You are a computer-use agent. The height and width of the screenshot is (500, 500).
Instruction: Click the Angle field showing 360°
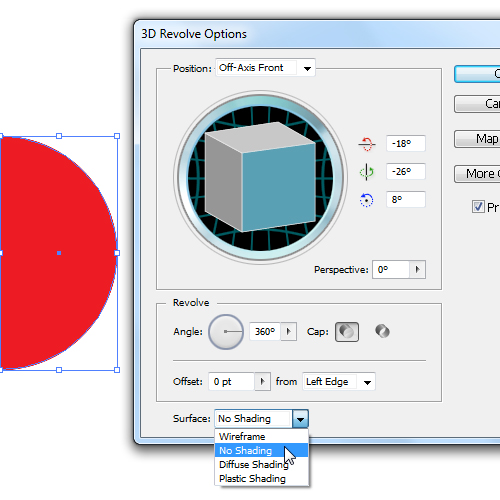coord(265,332)
